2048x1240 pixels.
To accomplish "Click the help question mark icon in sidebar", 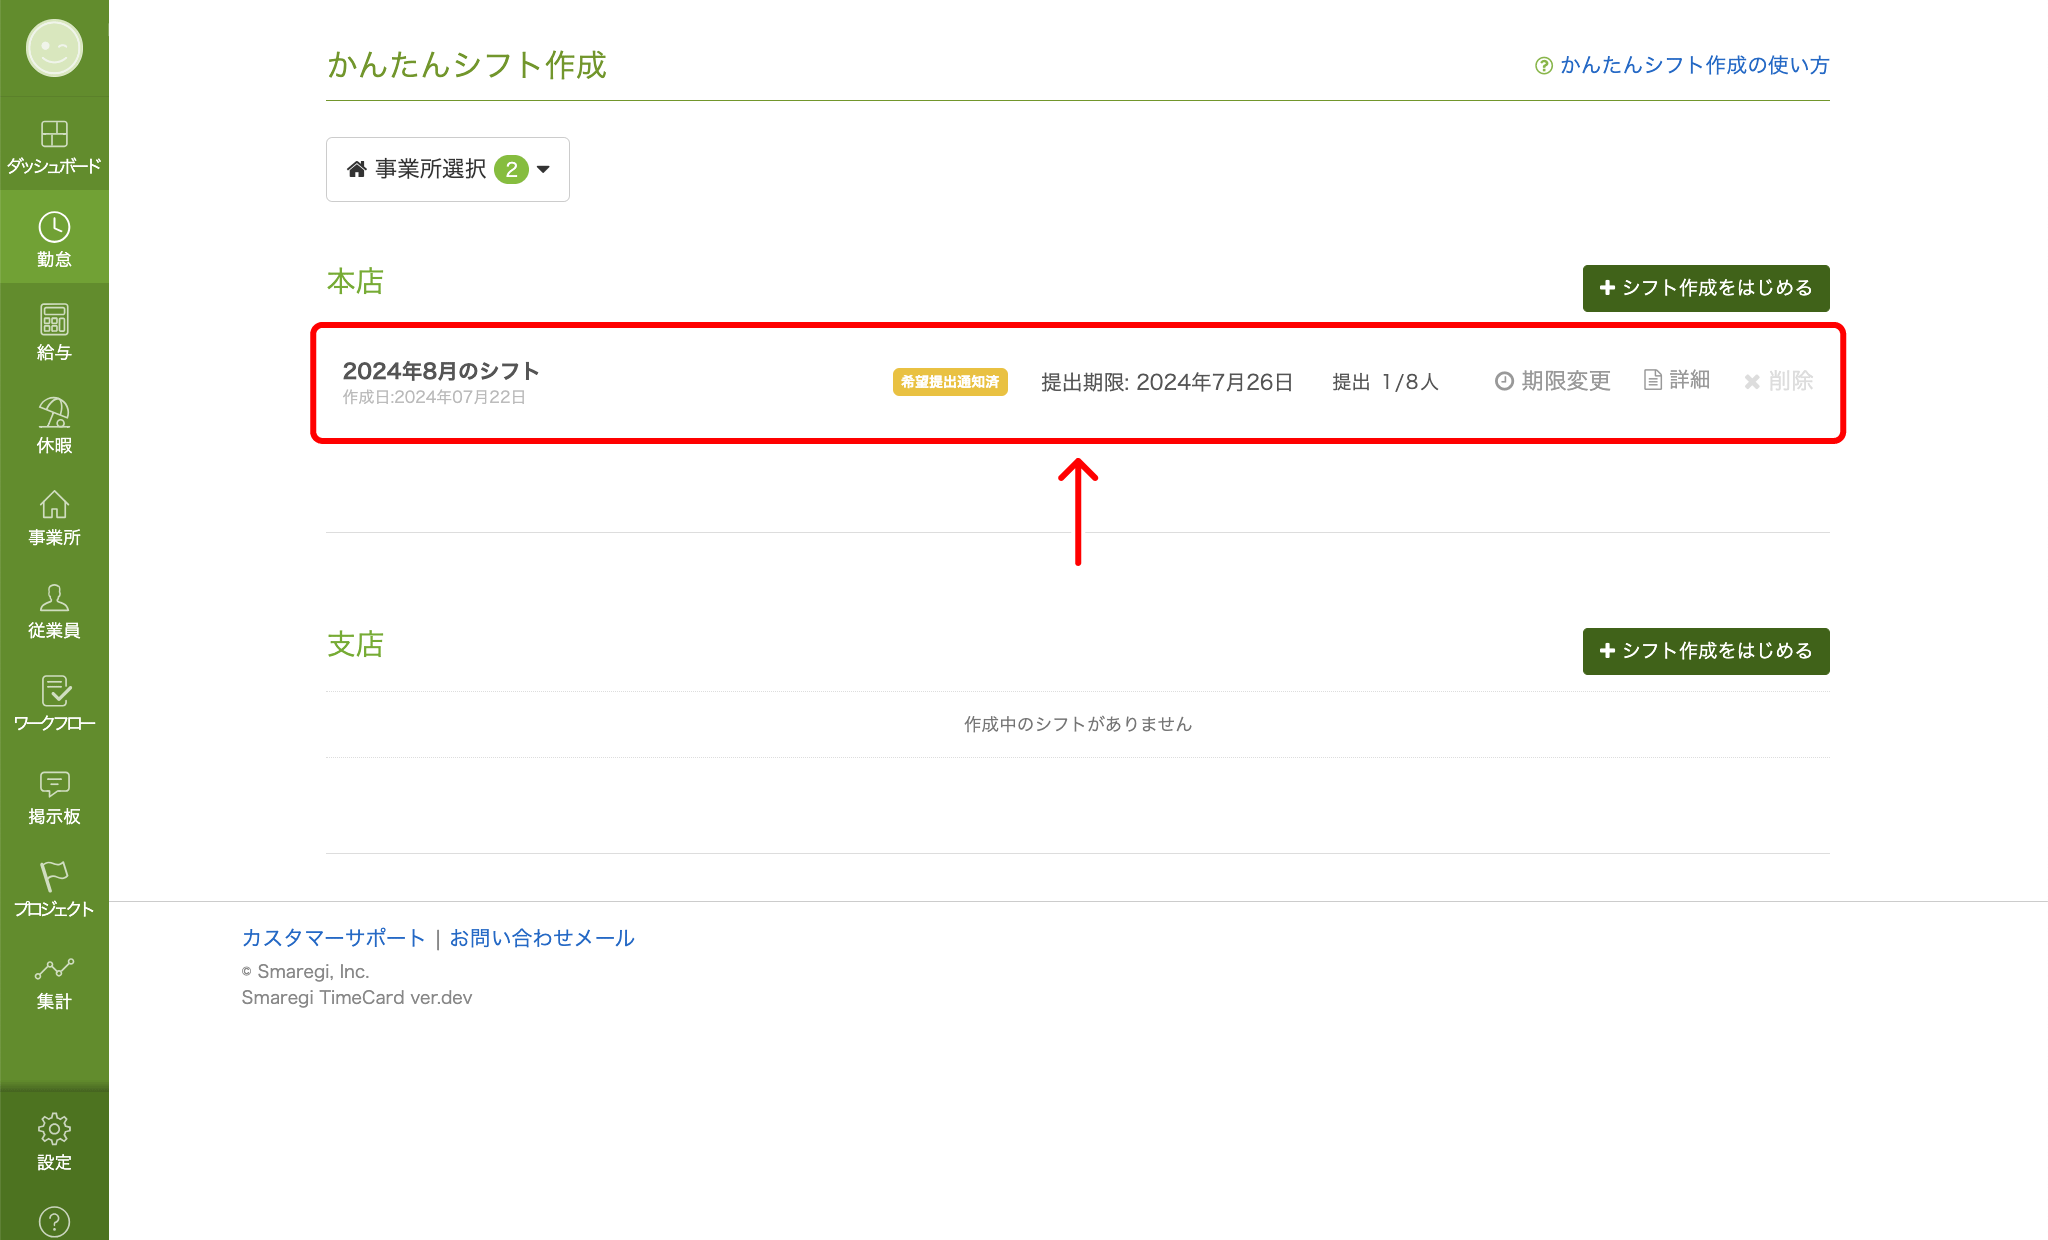I will tap(54, 1221).
